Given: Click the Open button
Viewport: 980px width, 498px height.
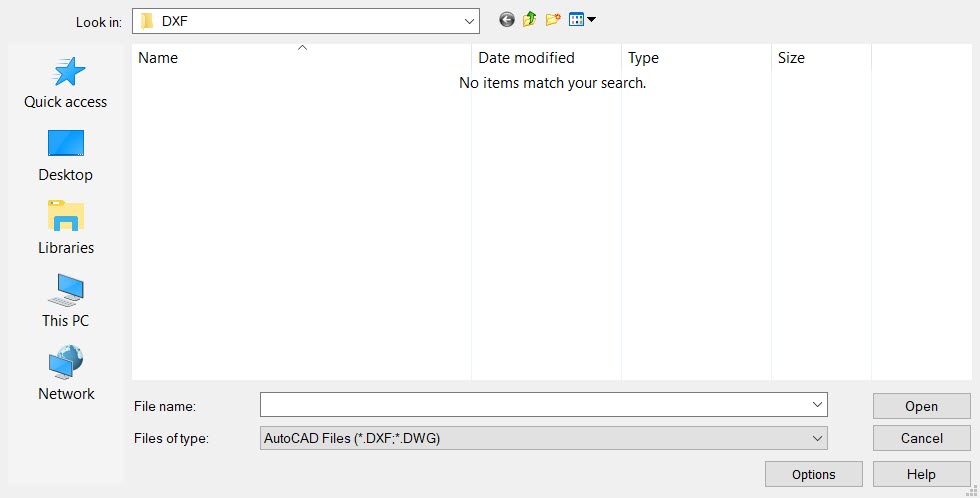Looking at the screenshot, I should (x=921, y=406).
